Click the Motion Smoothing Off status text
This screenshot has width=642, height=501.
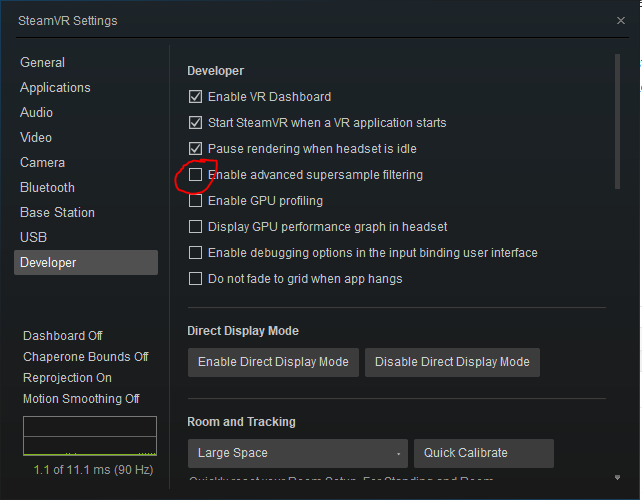point(81,398)
